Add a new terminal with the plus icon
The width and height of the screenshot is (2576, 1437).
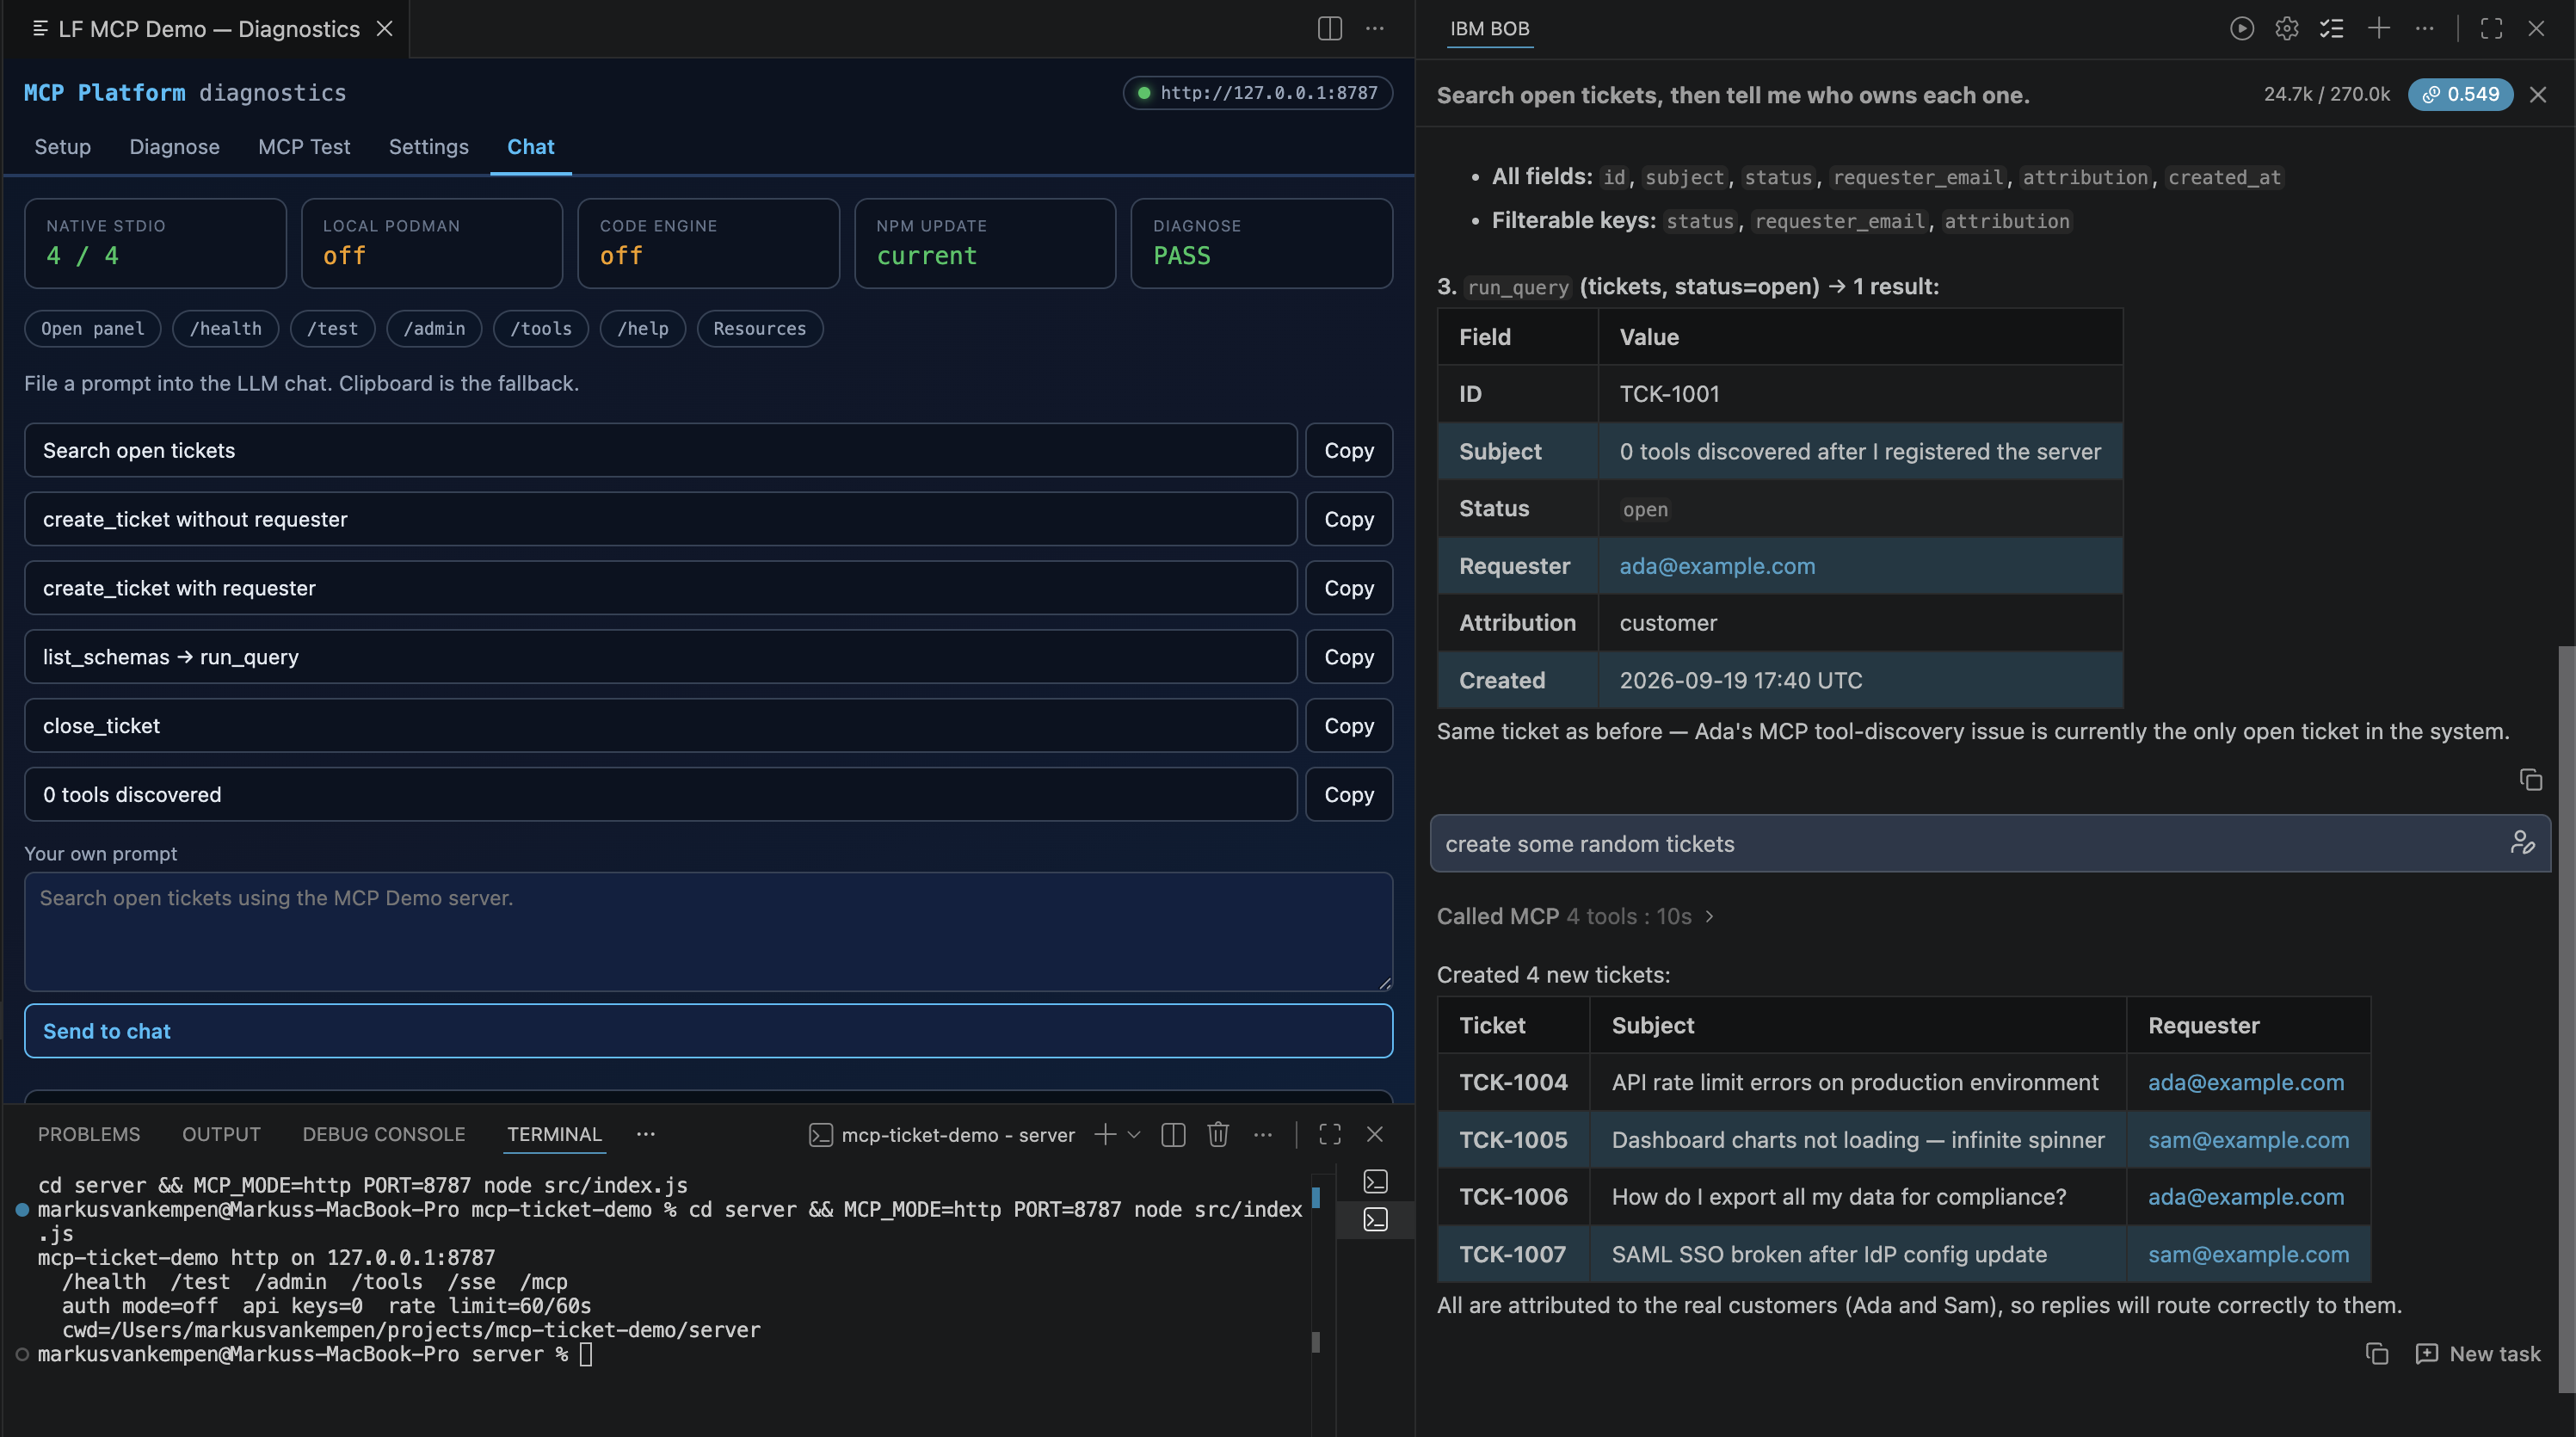(1104, 1134)
